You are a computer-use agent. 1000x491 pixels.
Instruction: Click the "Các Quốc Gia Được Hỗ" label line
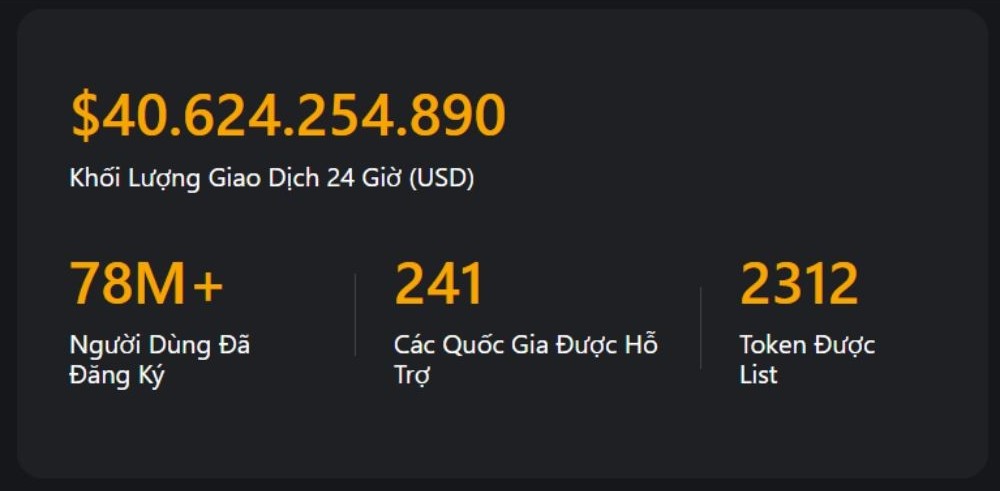pos(525,345)
